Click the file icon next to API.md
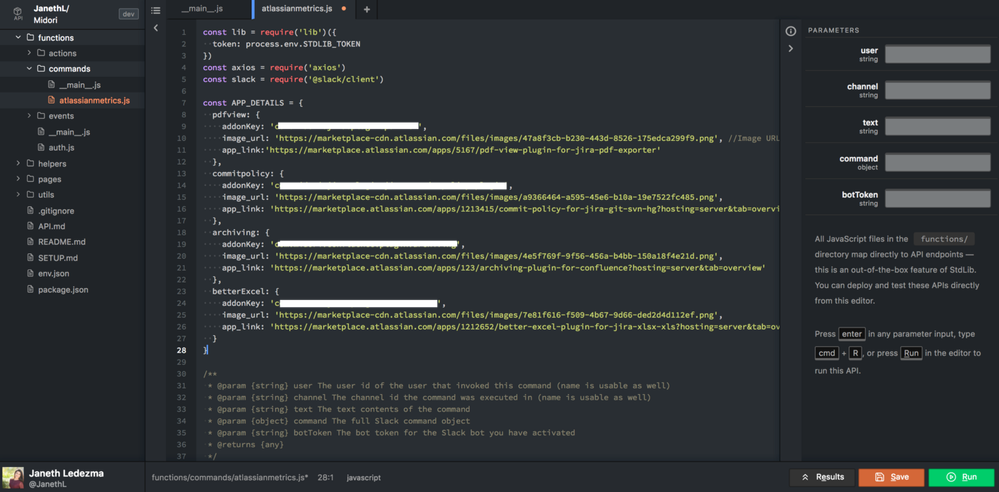 [30, 226]
